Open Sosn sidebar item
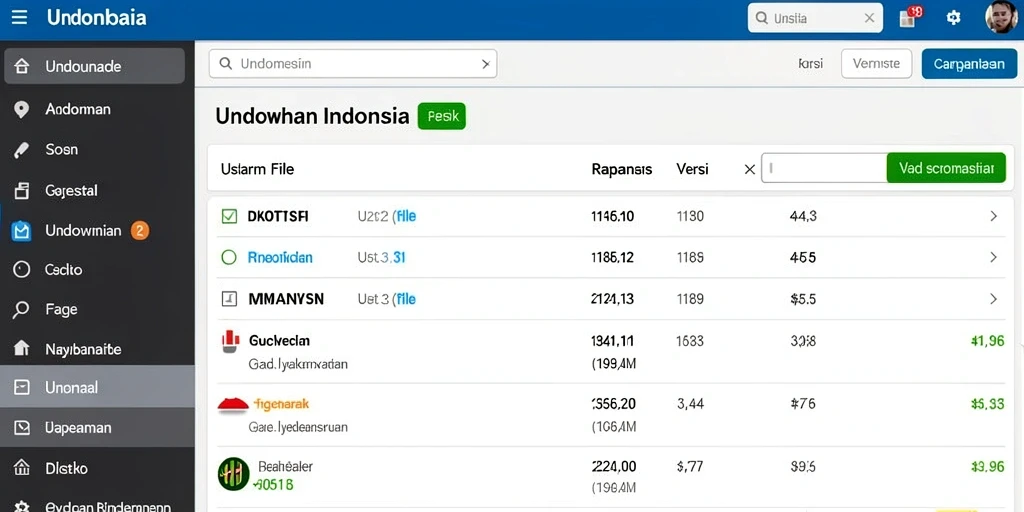 [97, 150]
